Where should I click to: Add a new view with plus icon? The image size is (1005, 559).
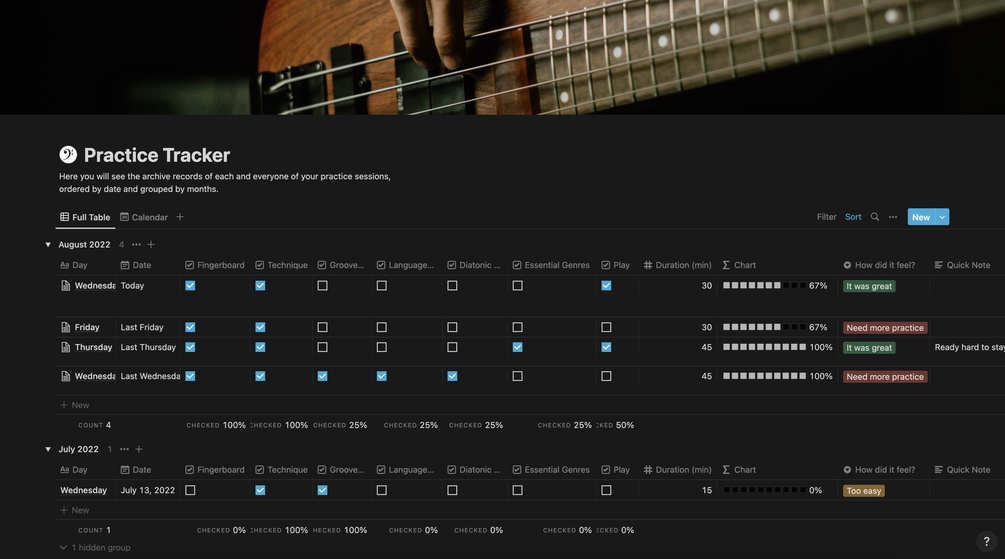180,217
